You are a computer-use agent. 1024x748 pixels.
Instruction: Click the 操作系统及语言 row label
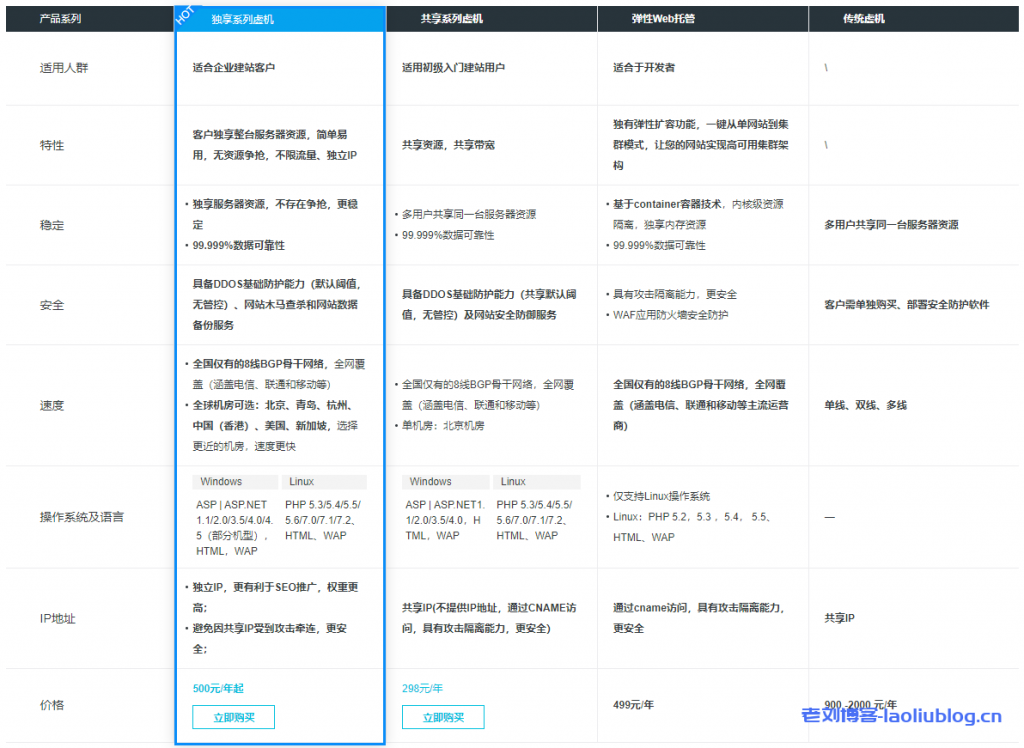[82, 517]
